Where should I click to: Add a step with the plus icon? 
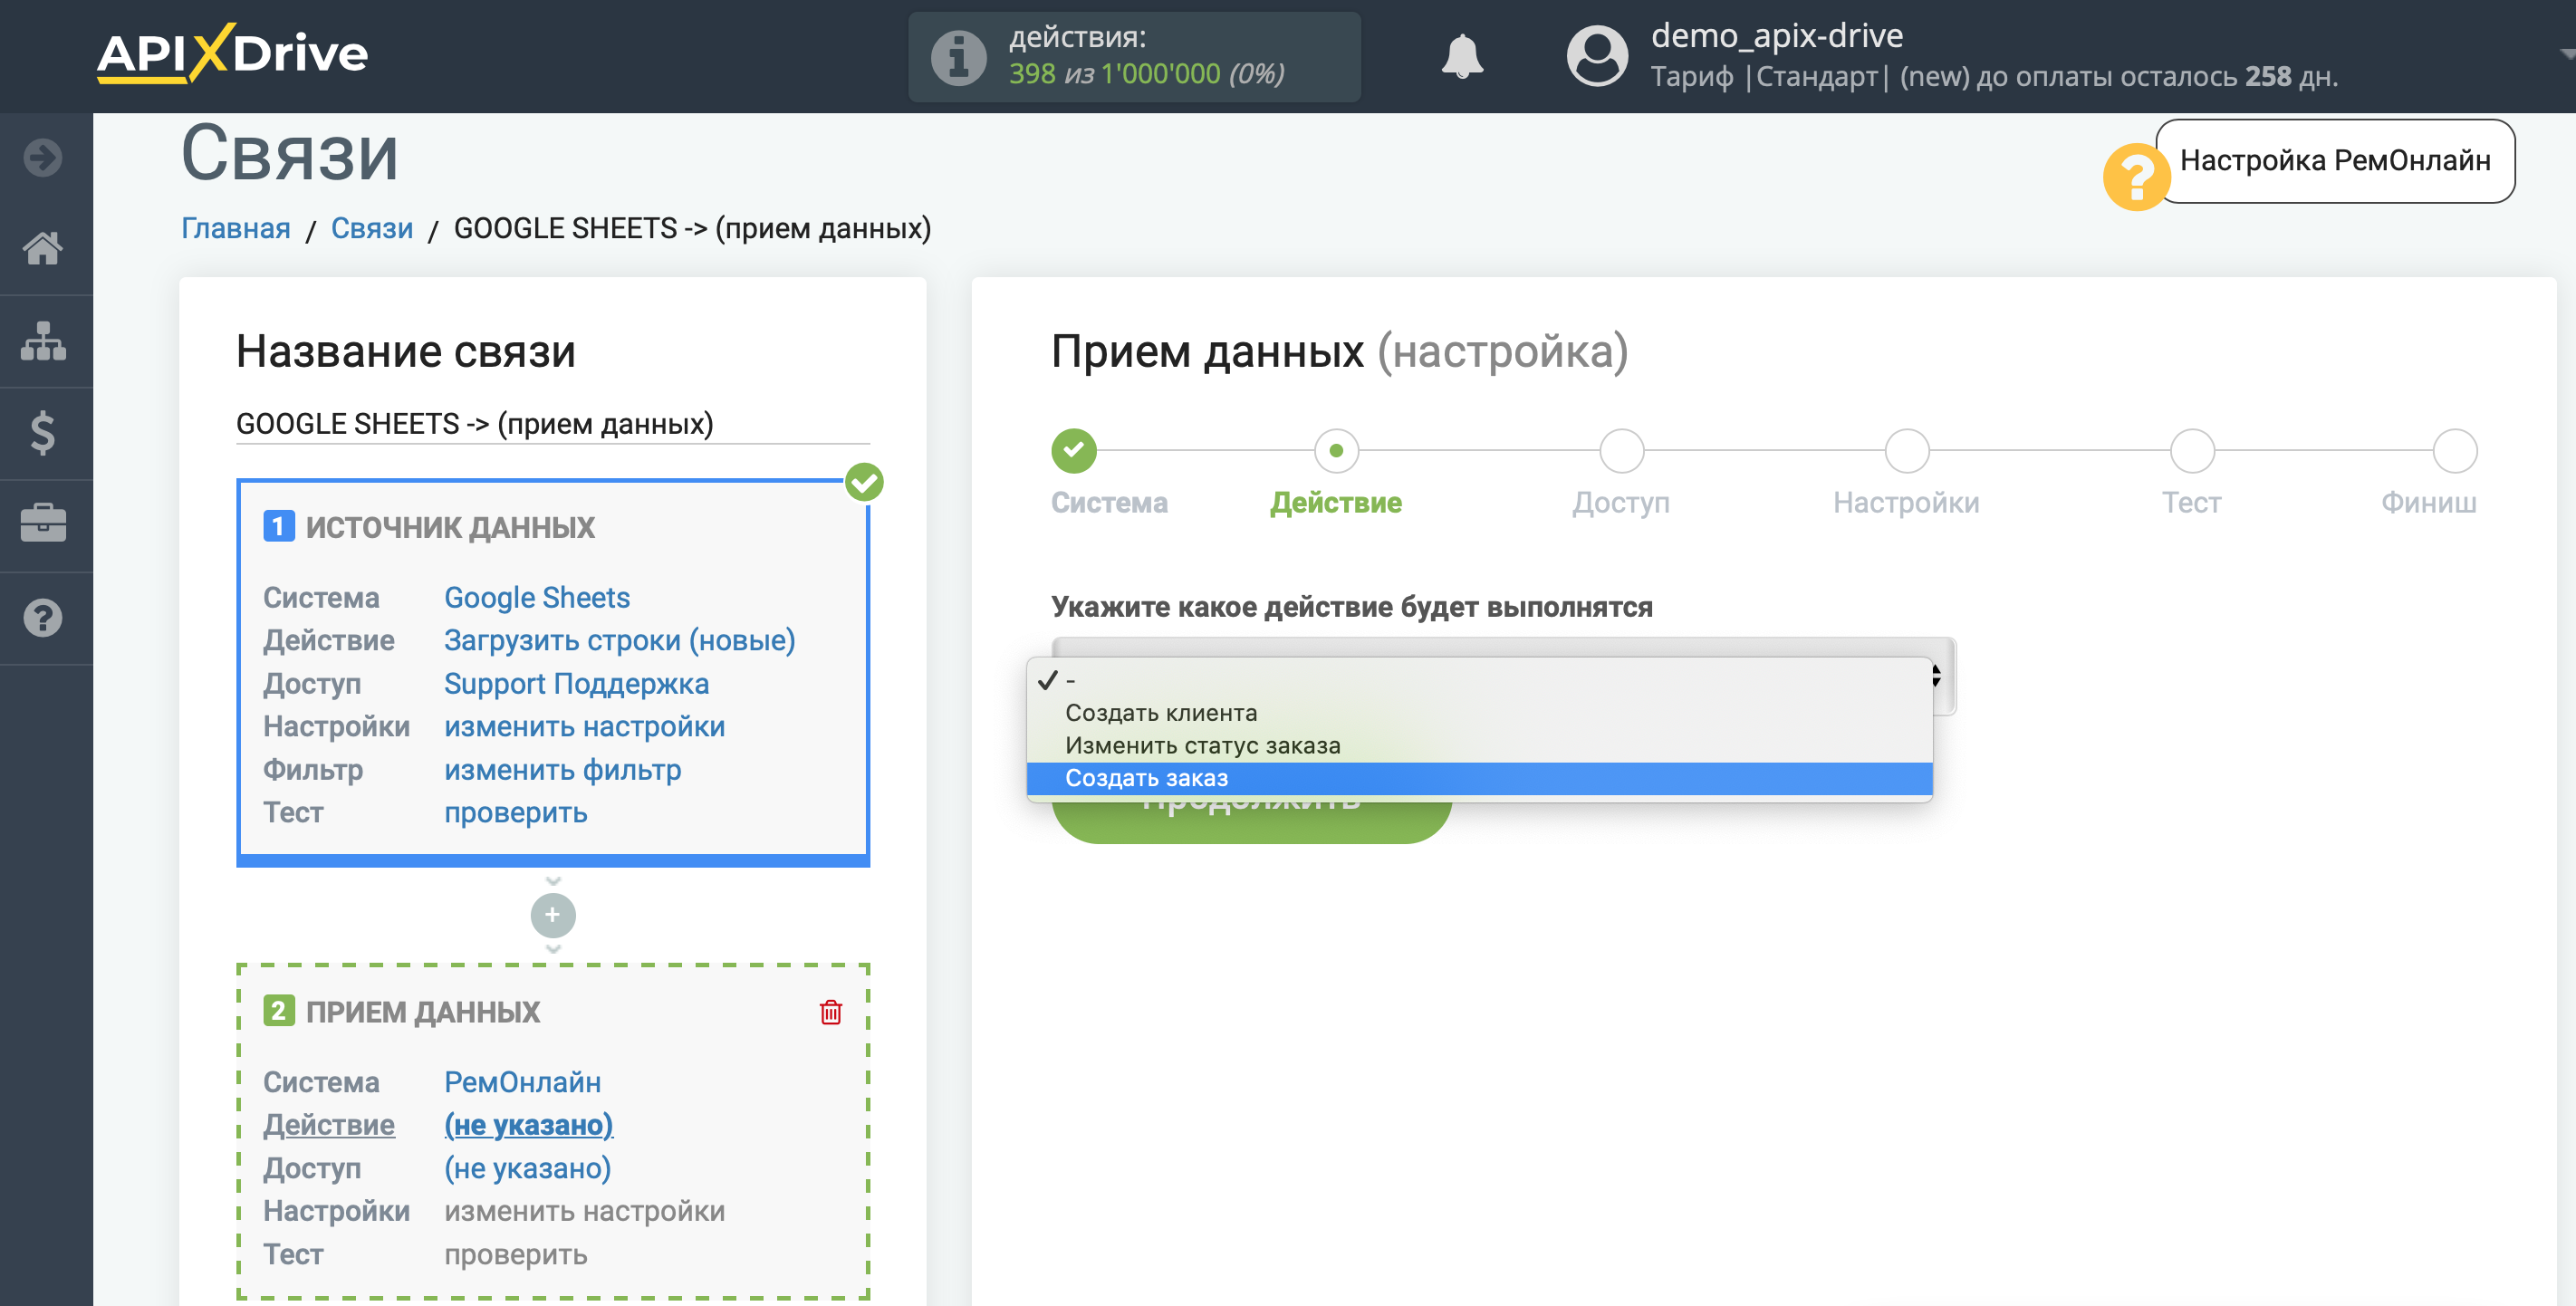coord(552,914)
